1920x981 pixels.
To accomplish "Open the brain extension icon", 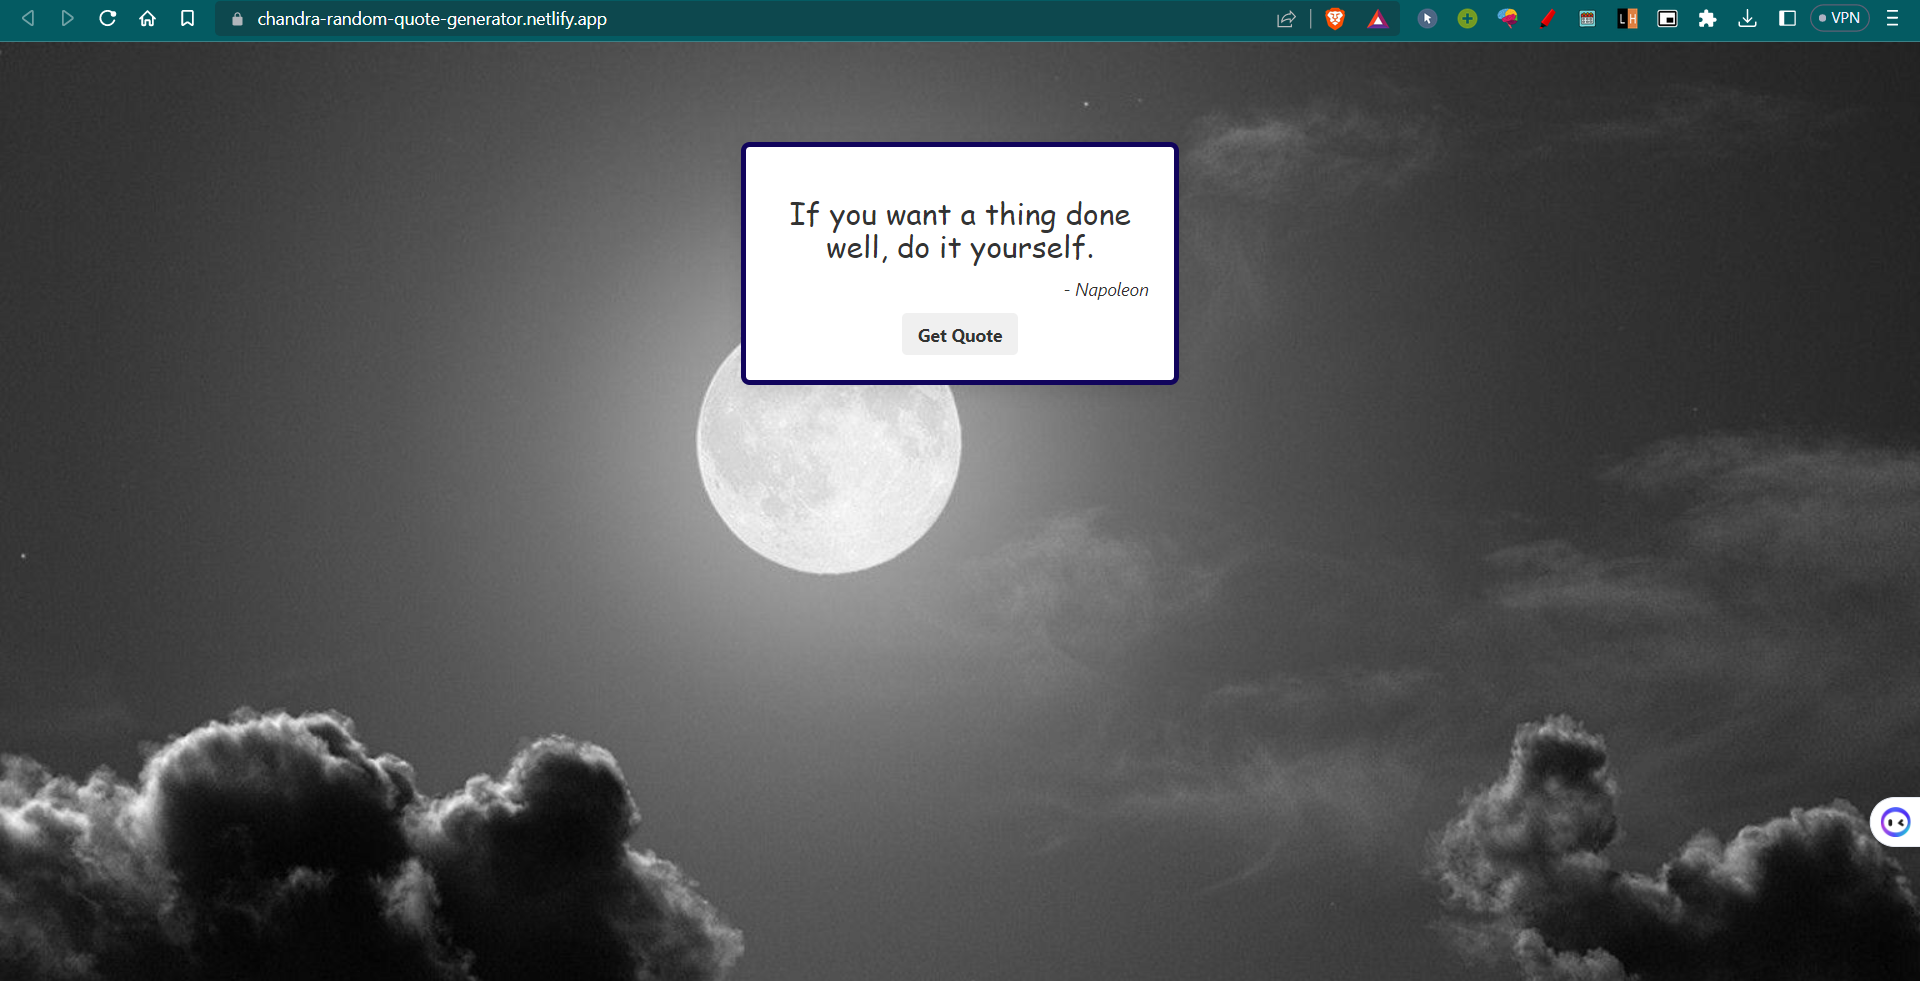I will point(1508,18).
